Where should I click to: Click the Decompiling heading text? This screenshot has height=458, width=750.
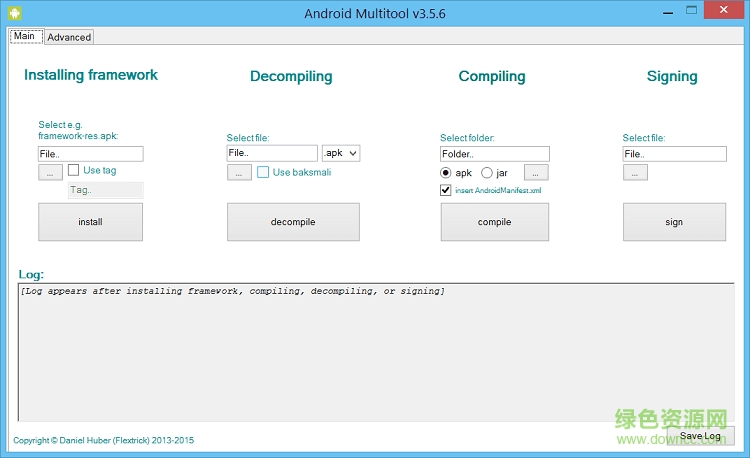[x=291, y=76]
